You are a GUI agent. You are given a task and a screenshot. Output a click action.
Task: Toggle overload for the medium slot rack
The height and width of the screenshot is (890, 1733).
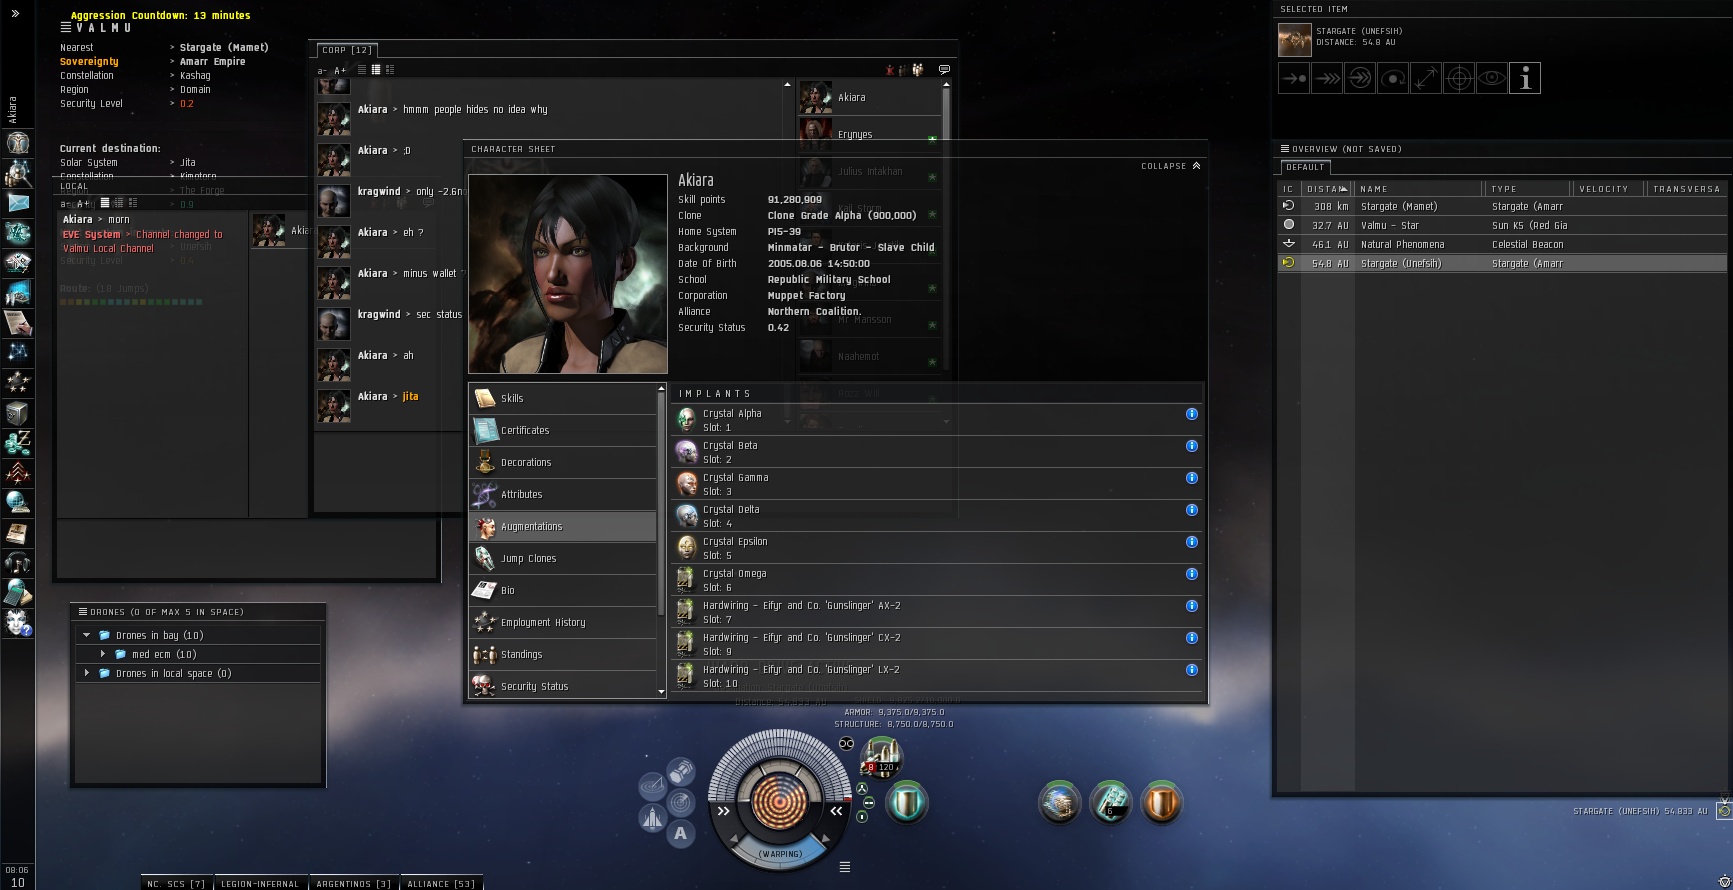(868, 803)
